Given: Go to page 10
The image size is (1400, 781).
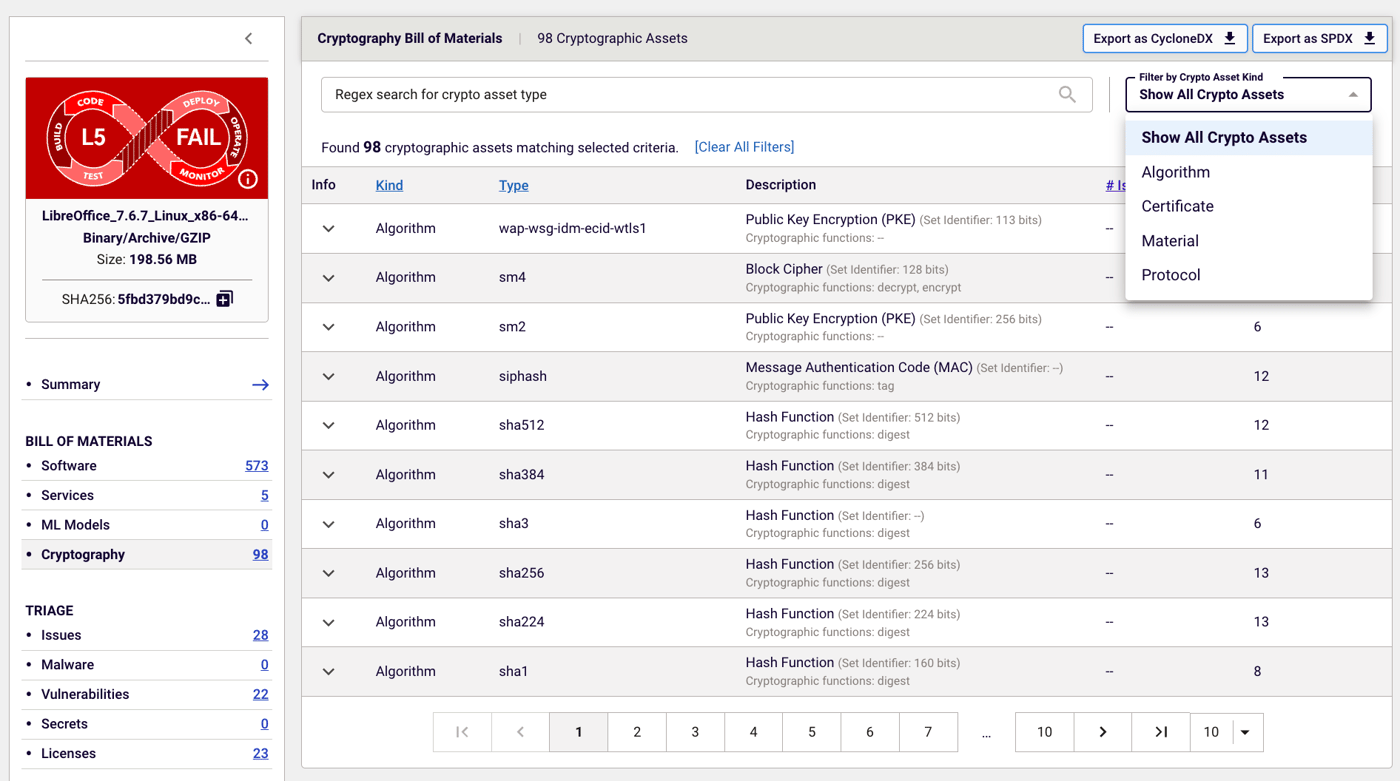Looking at the screenshot, I should [x=1044, y=732].
